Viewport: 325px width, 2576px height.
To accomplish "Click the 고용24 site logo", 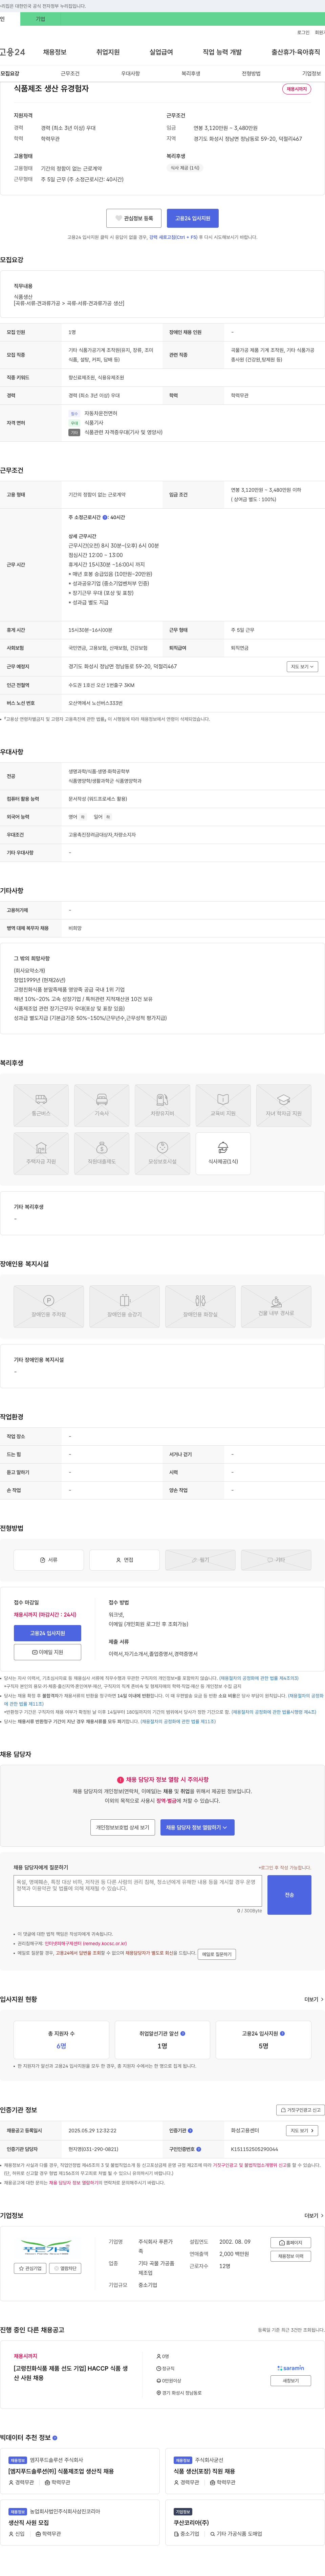I will pyautogui.click(x=12, y=52).
